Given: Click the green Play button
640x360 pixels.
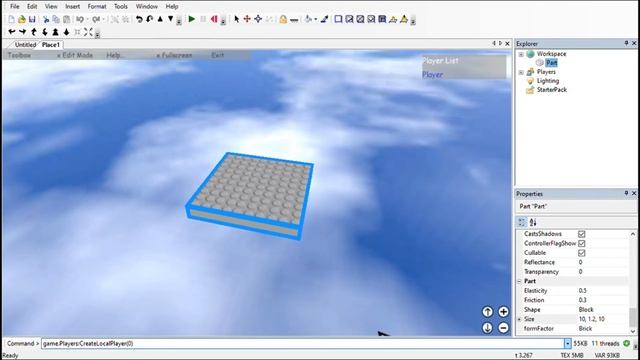Looking at the screenshot, I should 191,19.
